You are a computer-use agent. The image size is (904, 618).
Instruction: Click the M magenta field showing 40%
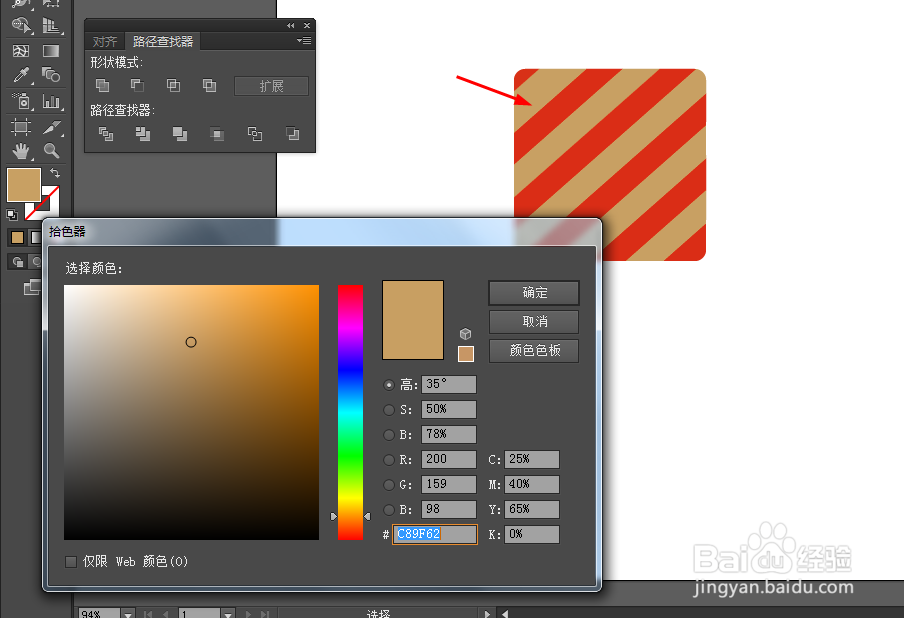532,484
